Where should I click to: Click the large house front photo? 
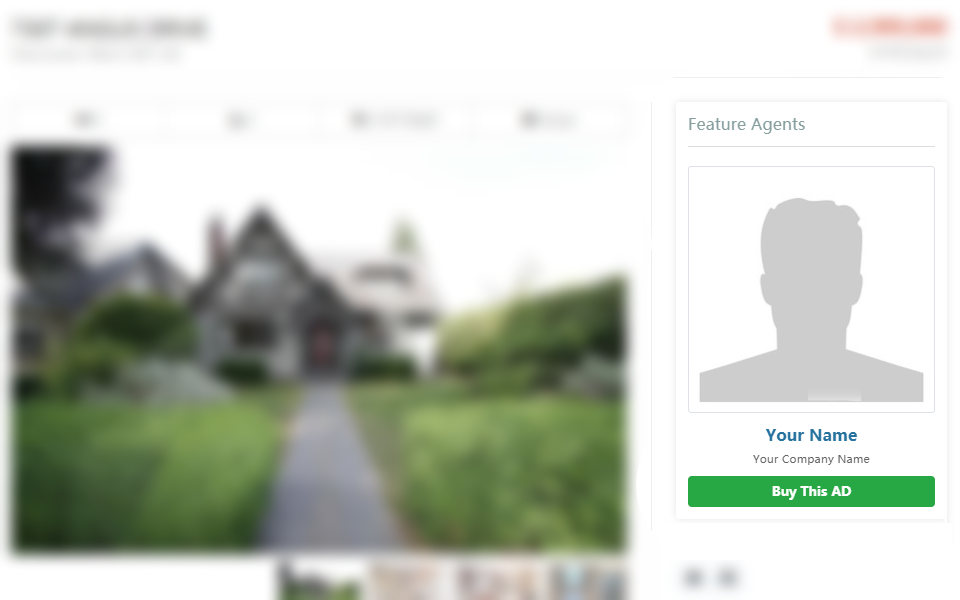(x=318, y=349)
